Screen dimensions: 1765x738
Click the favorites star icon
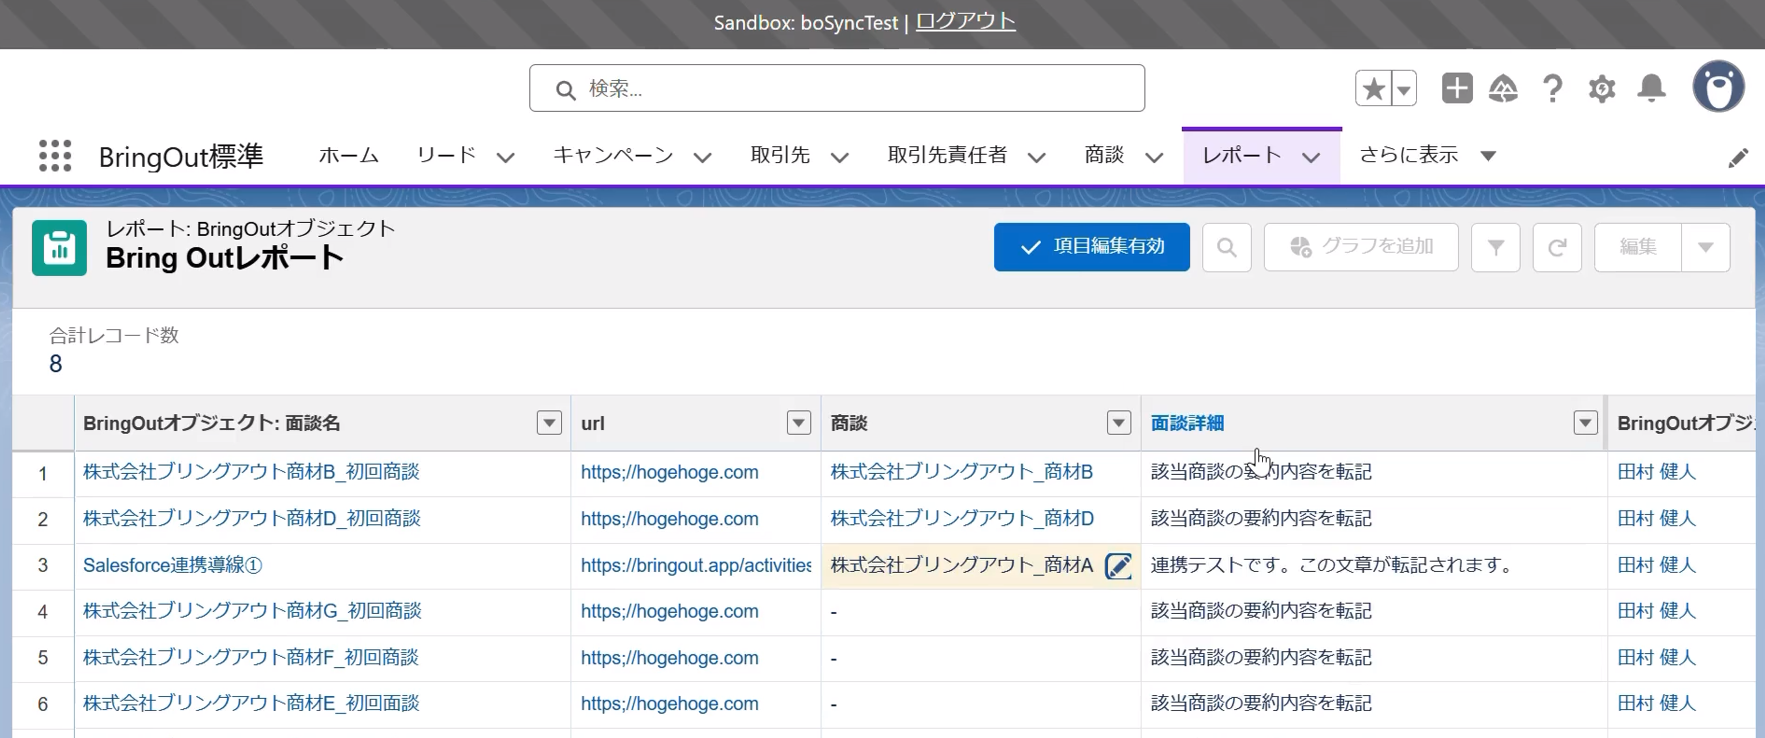coord(1373,88)
